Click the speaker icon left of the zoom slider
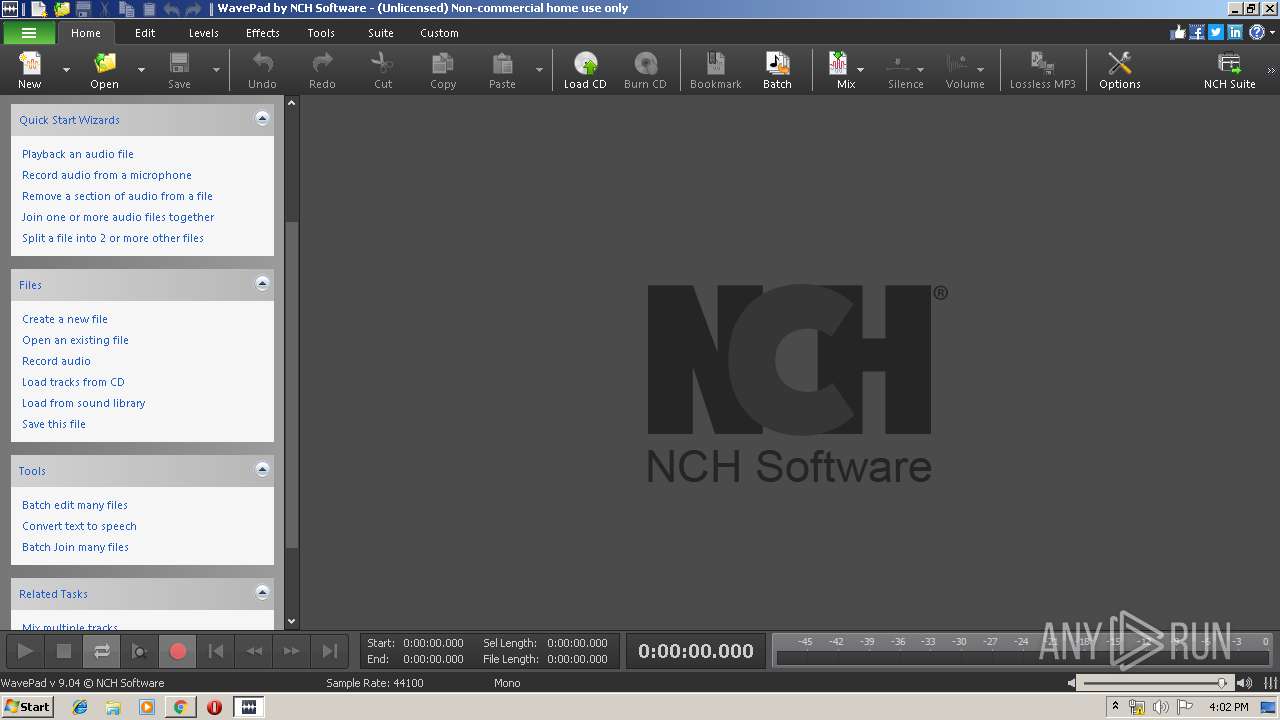This screenshot has width=1280, height=720. [1072, 683]
